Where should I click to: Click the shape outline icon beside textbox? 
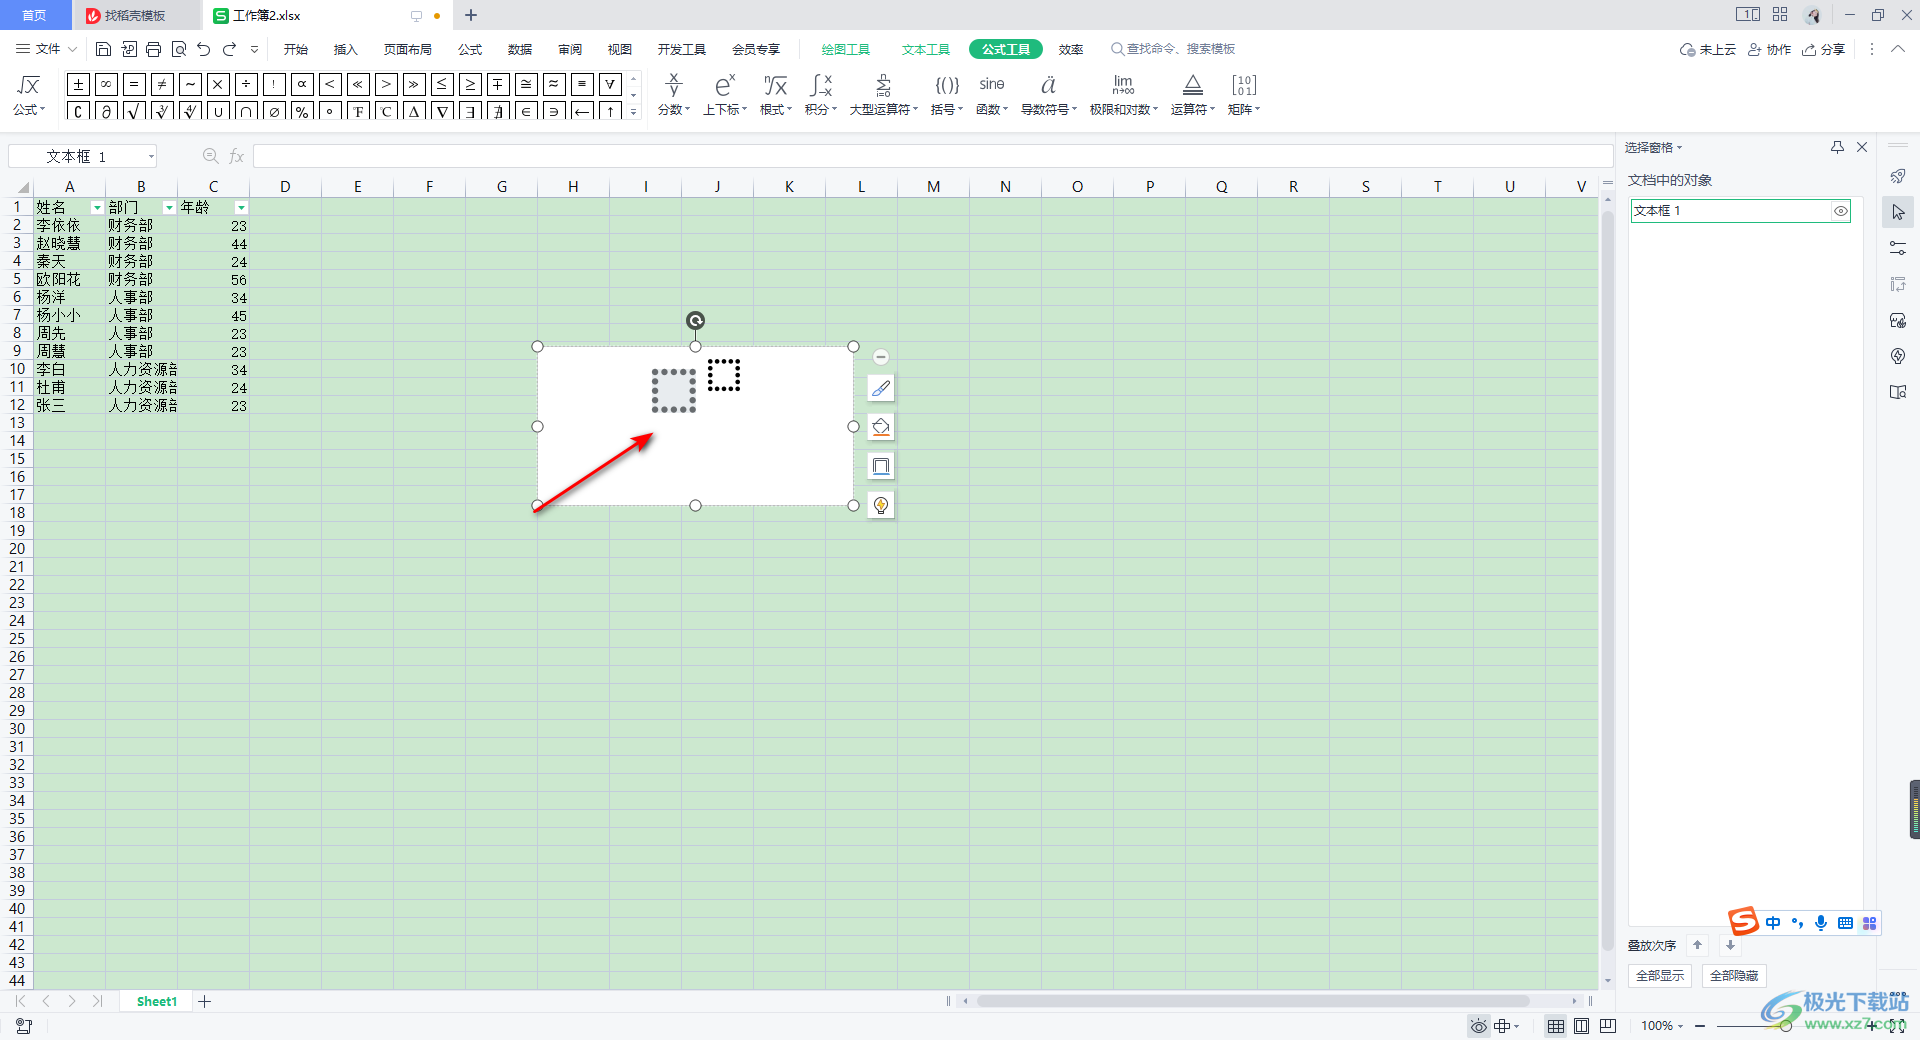[x=881, y=466]
